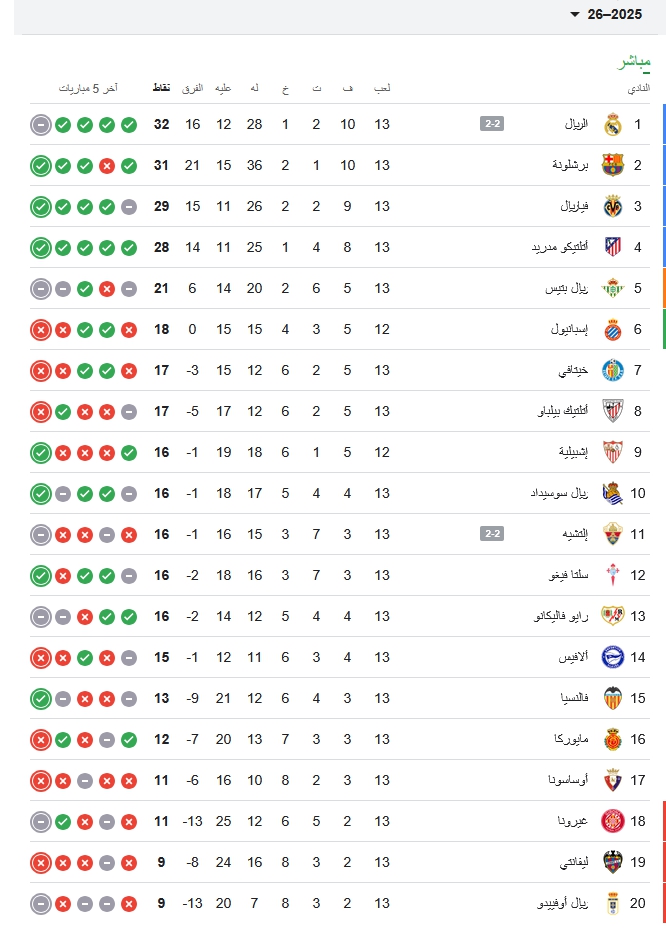This screenshot has height=943, width=666.
Task: Click the Athletic Bilbao club crest
Action: click(x=612, y=411)
